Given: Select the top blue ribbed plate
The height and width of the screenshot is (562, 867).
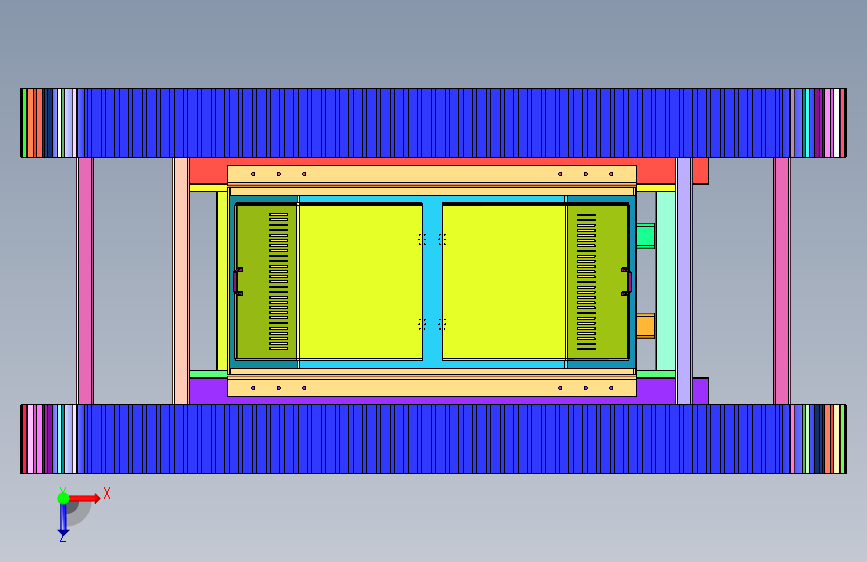Looking at the screenshot, I should [434, 123].
